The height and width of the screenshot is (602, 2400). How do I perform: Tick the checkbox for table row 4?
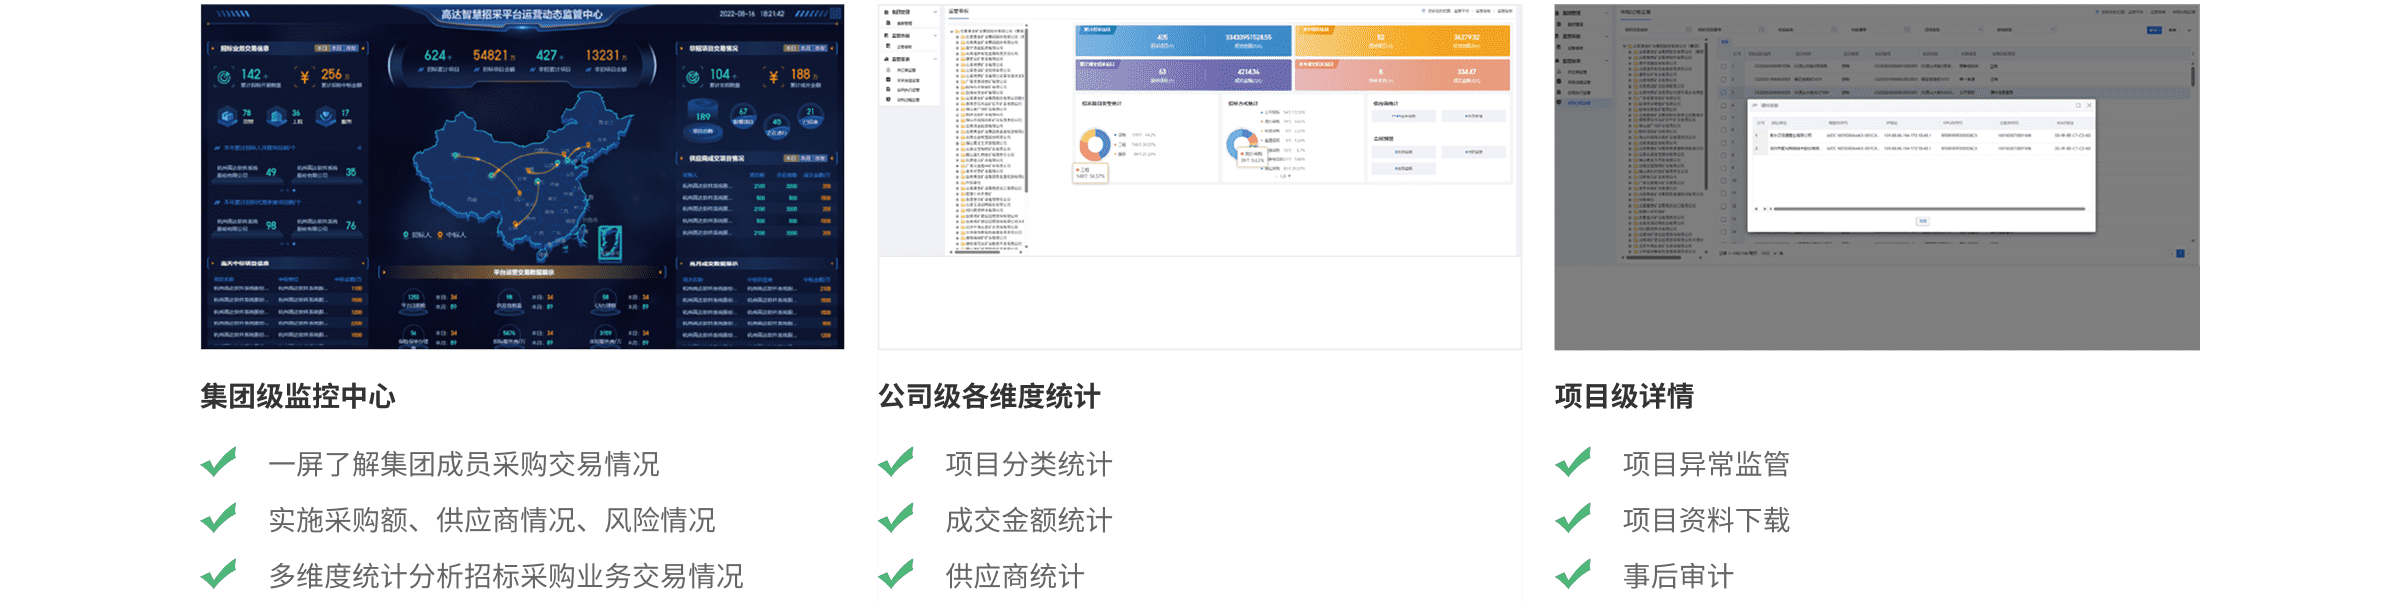tap(1723, 105)
